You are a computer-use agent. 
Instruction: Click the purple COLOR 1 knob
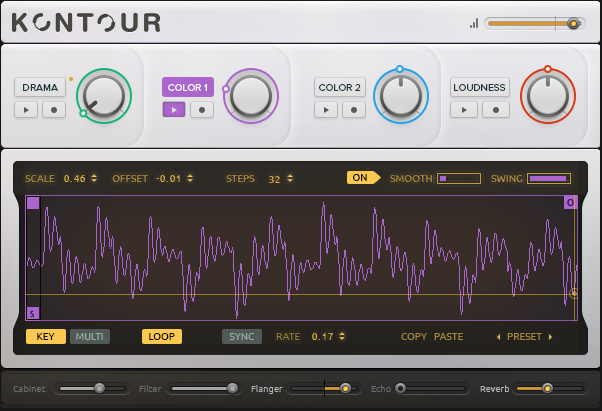[x=251, y=96]
